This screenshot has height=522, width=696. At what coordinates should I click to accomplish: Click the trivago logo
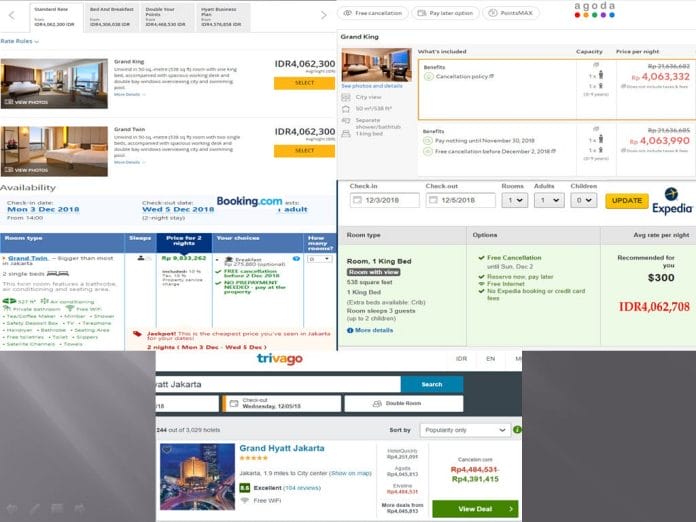(x=280, y=359)
